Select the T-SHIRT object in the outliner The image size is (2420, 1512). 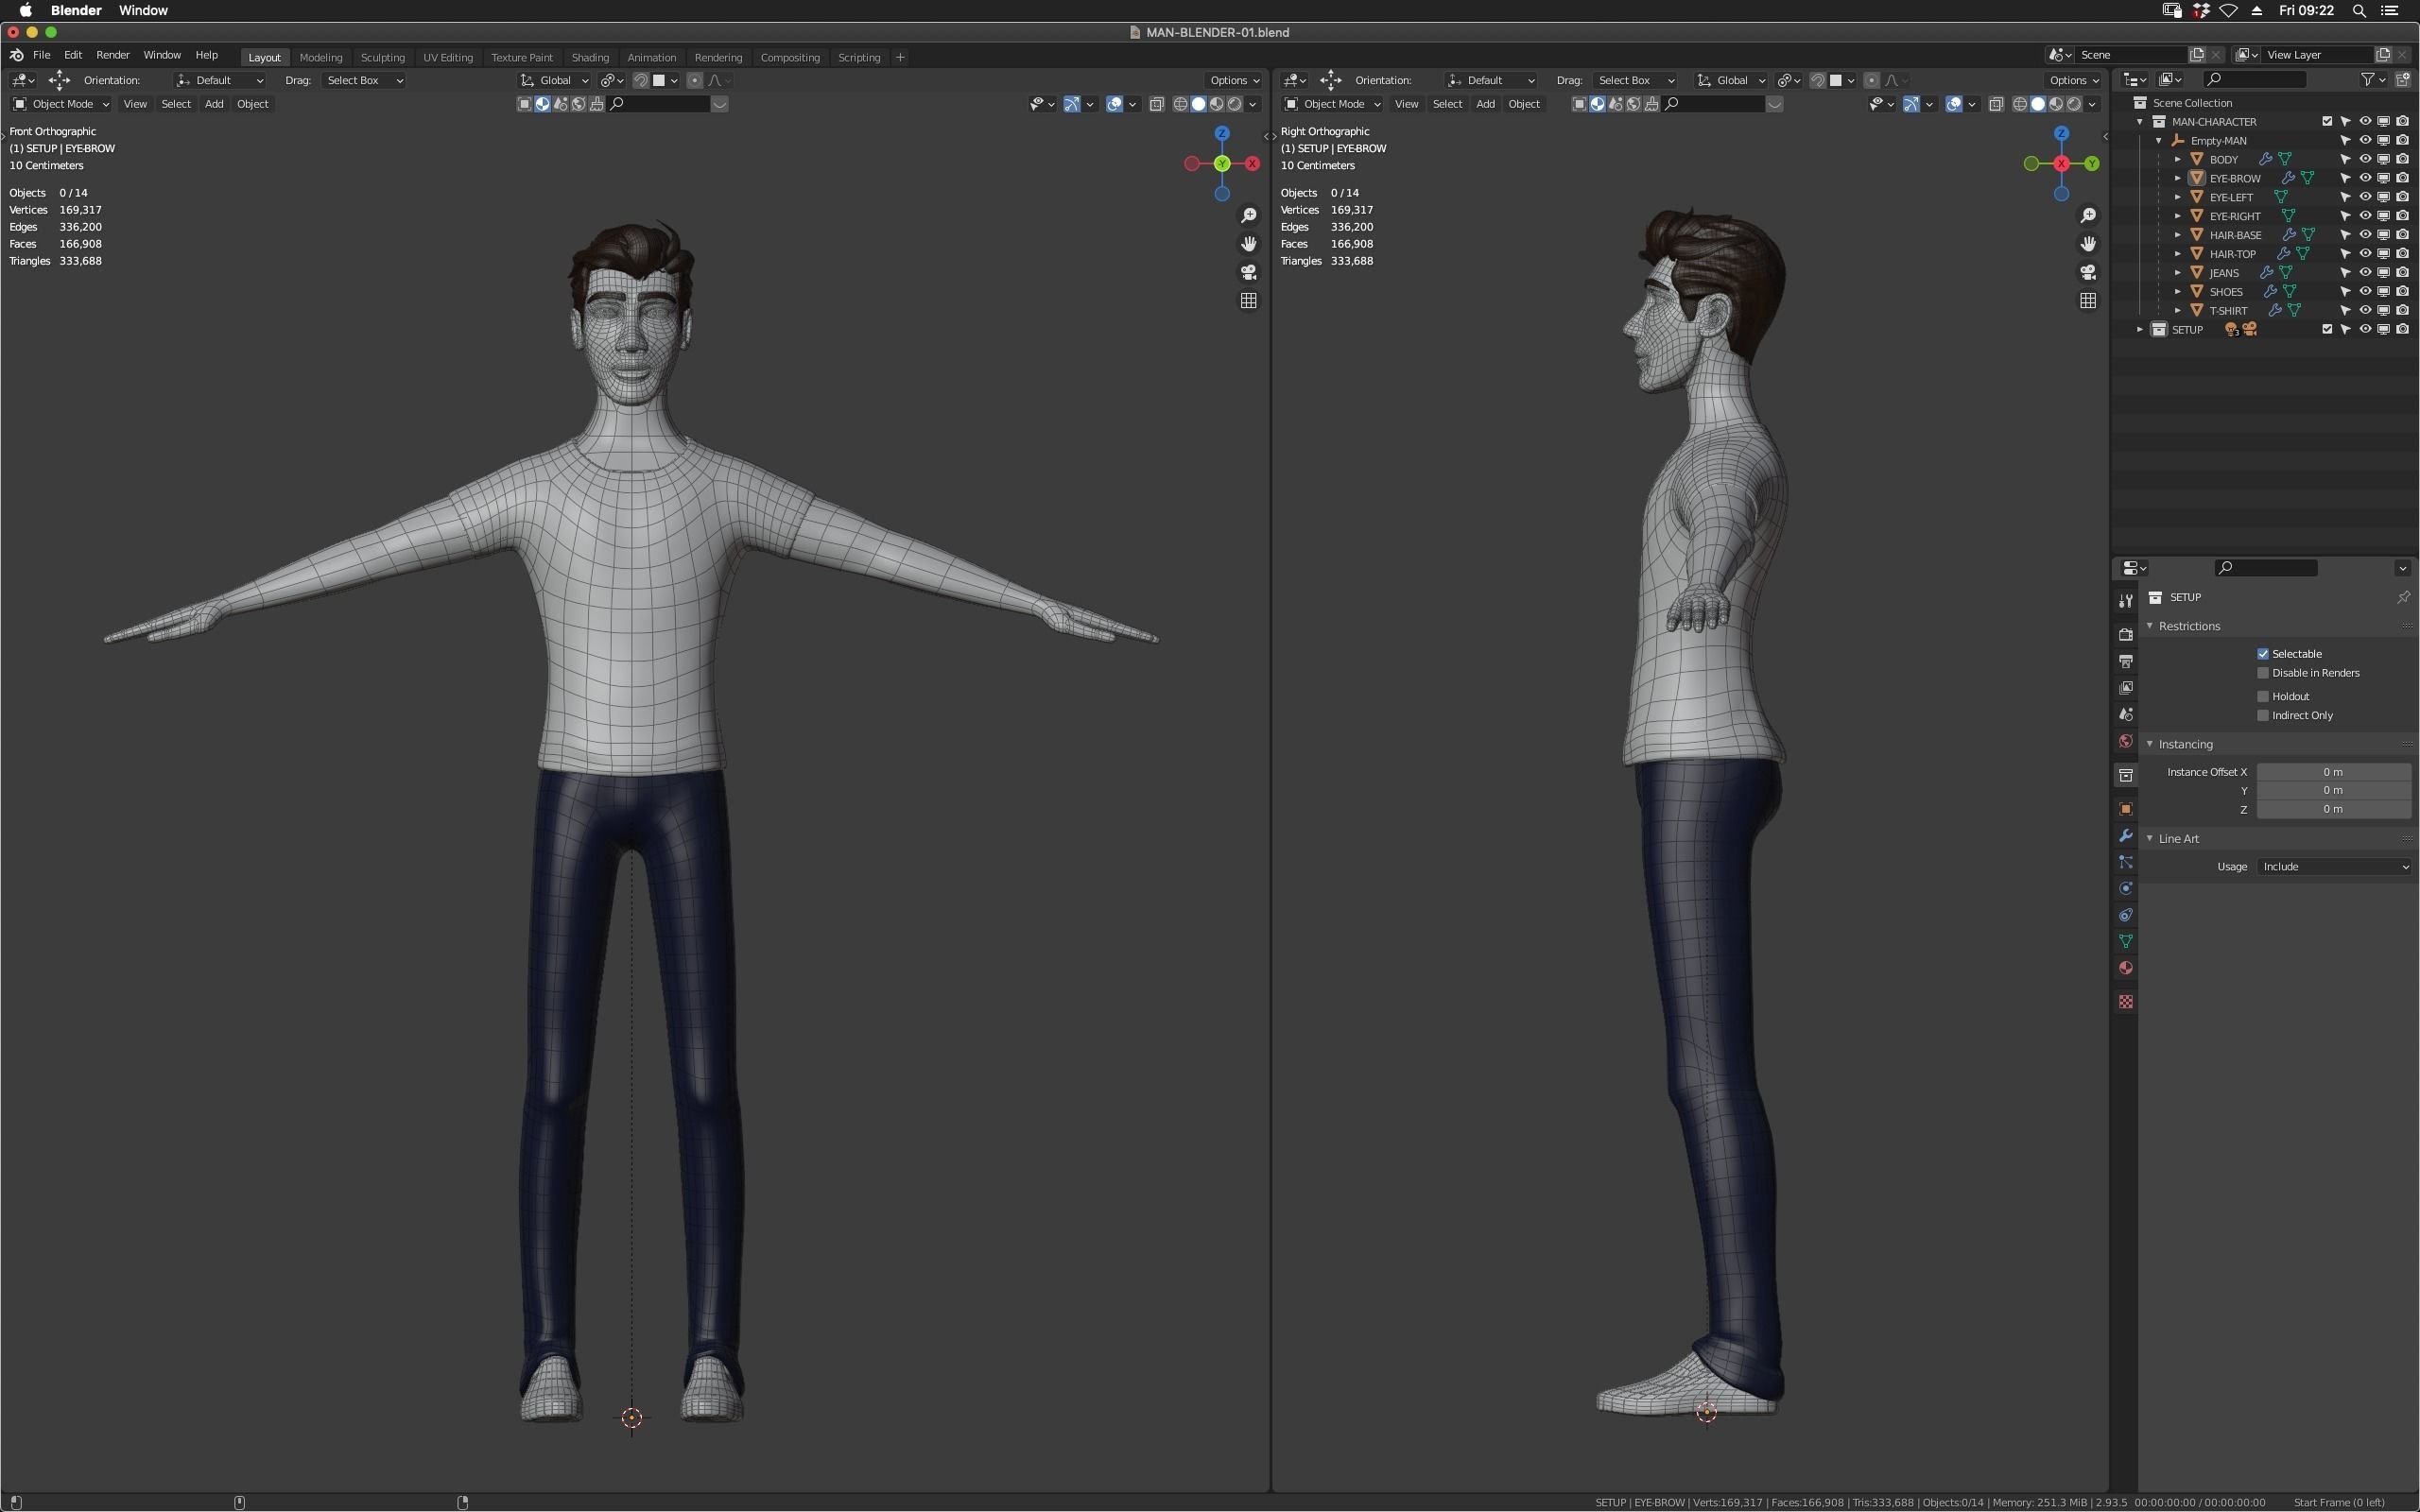[2228, 311]
